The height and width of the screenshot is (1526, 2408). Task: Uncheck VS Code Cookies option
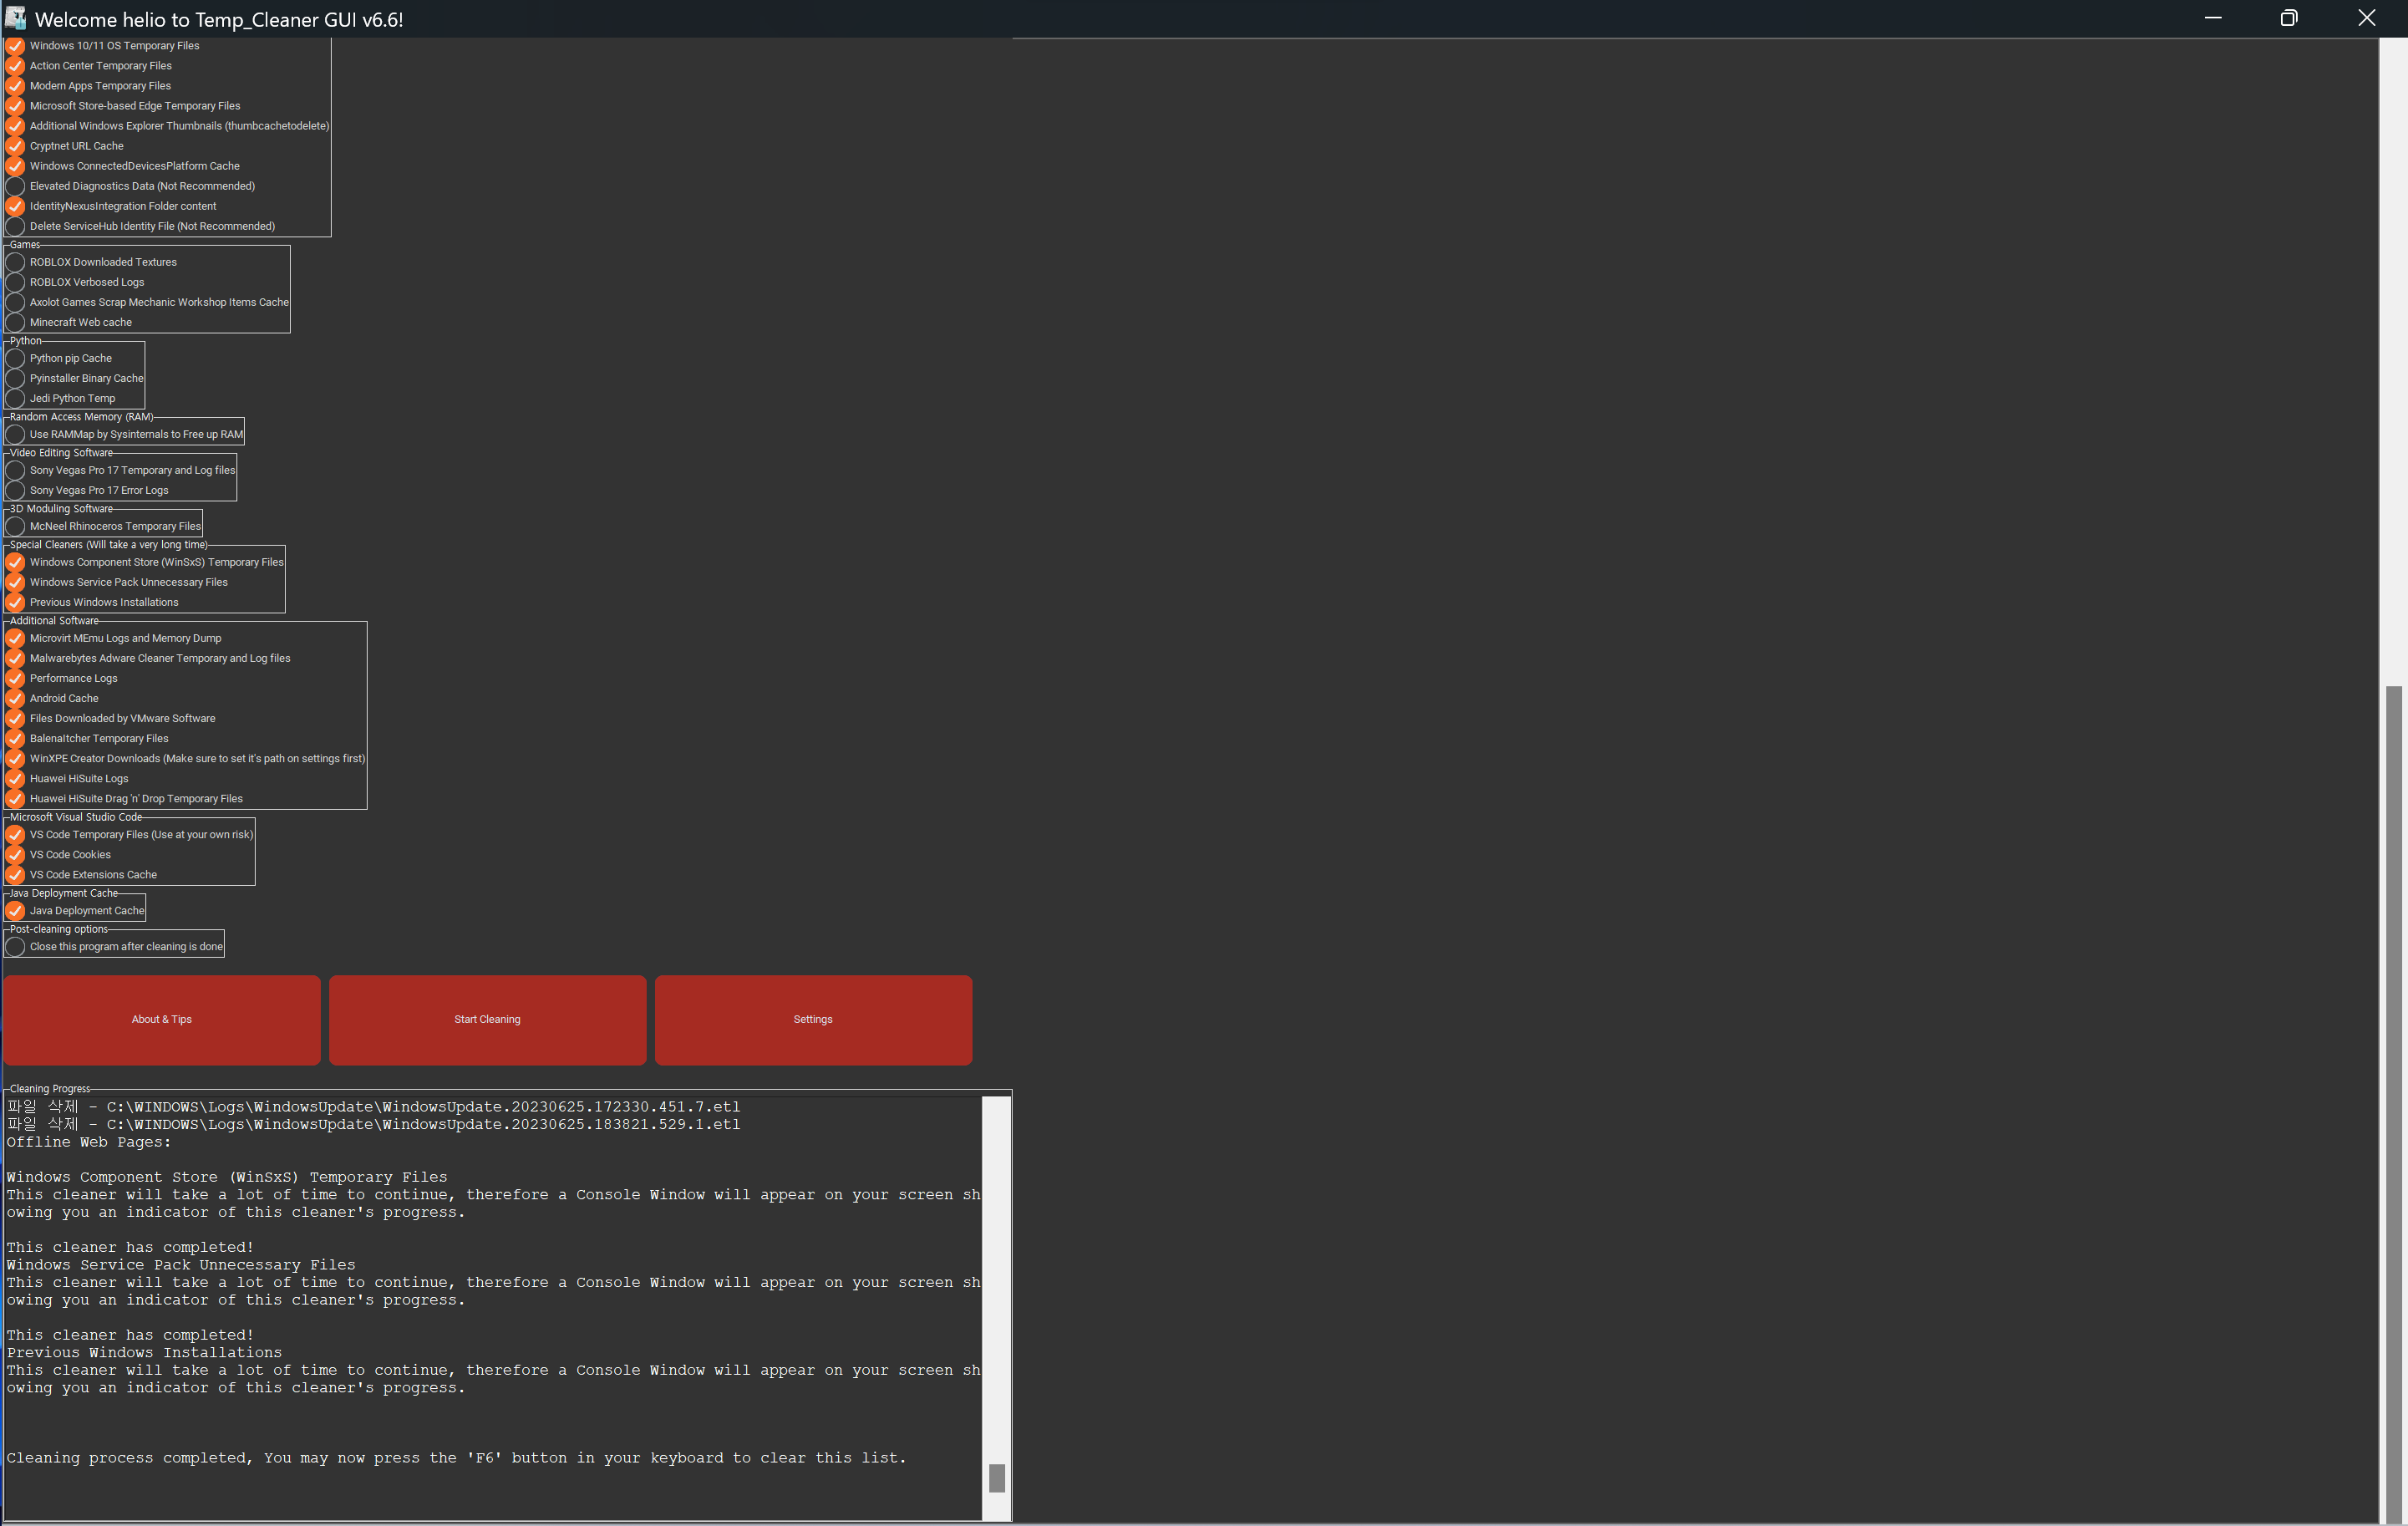[x=16, y=854]
